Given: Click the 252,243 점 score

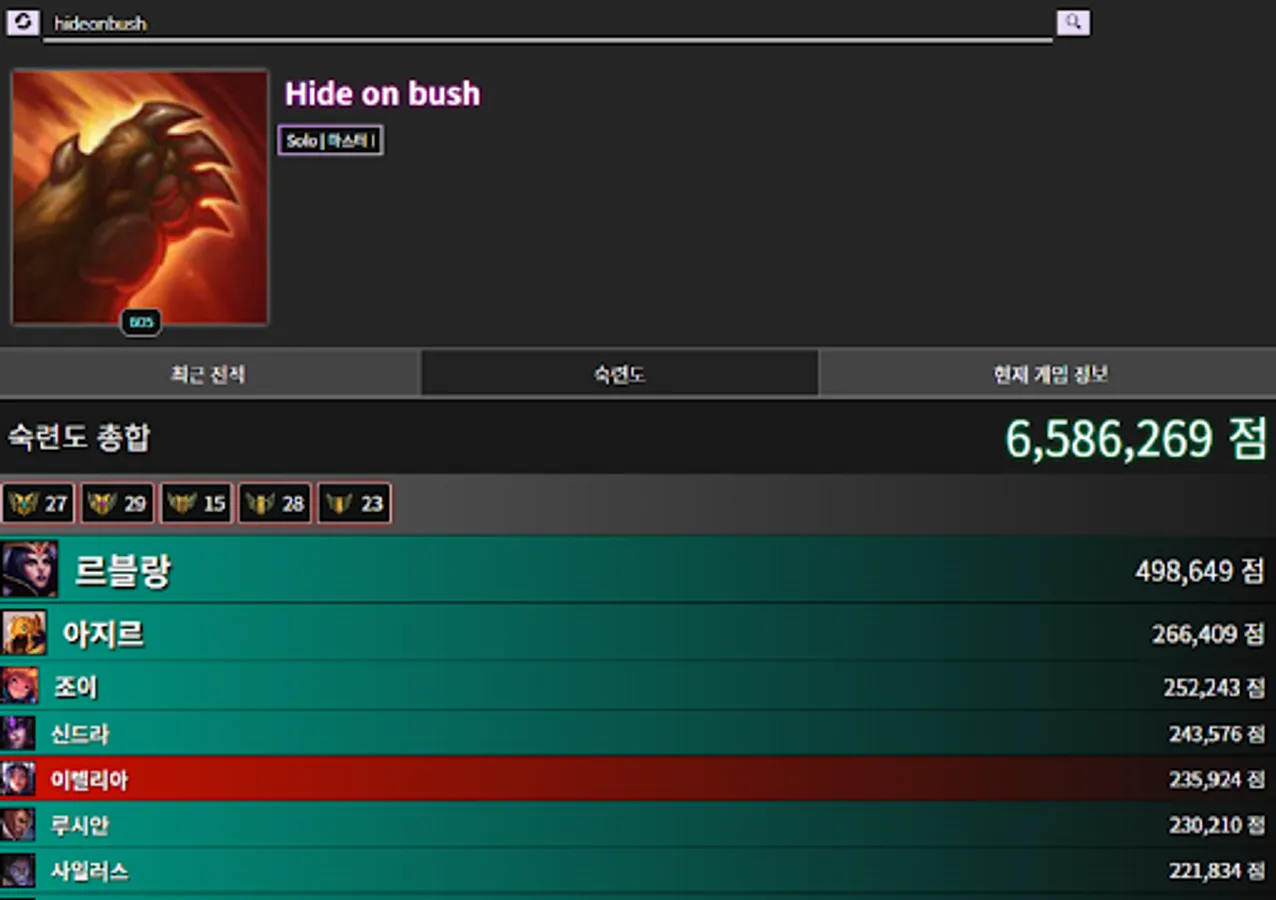Looking at the screenshot, I should 1214,688.
